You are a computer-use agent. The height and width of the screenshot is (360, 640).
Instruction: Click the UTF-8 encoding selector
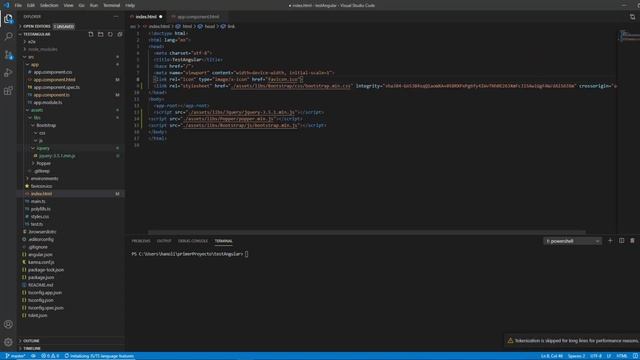pyautogui.click(x=596, y=356)
